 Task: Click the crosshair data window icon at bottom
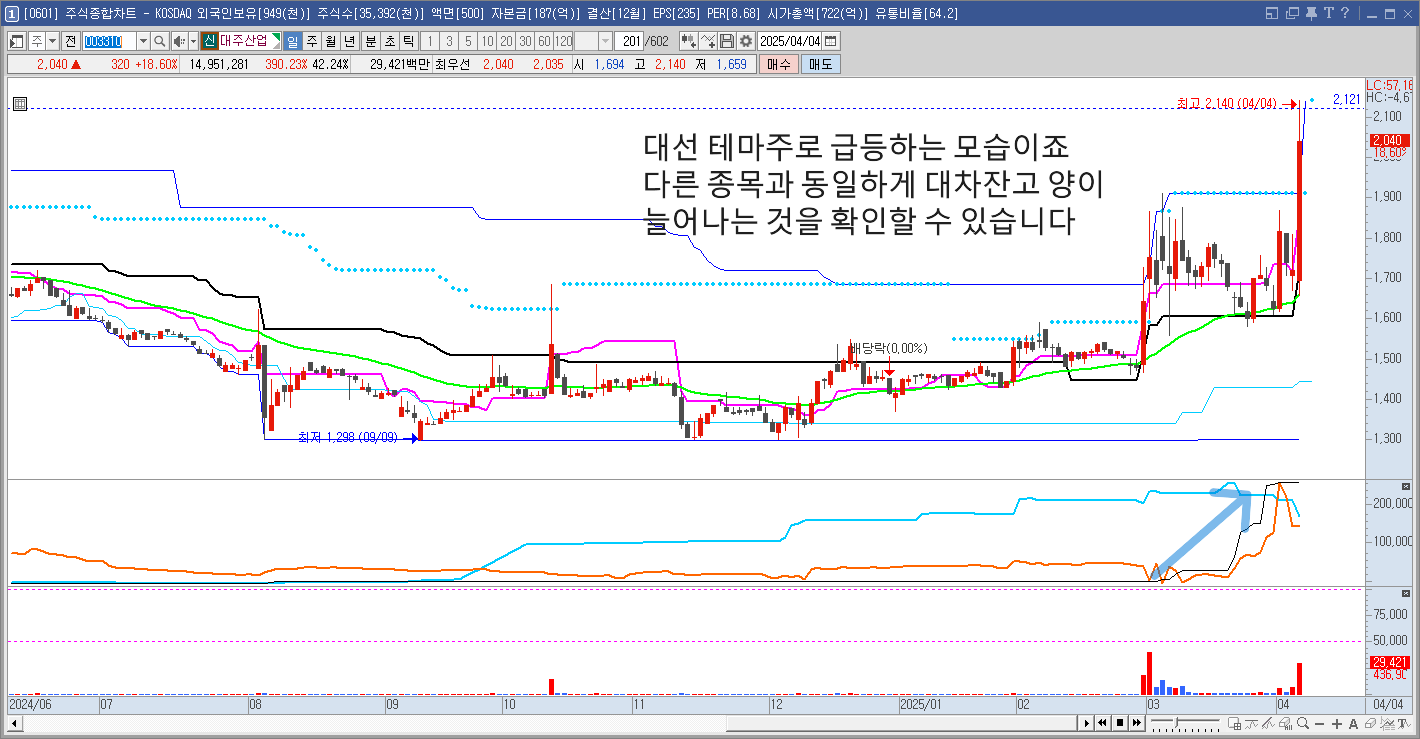tap(1234, 723)
